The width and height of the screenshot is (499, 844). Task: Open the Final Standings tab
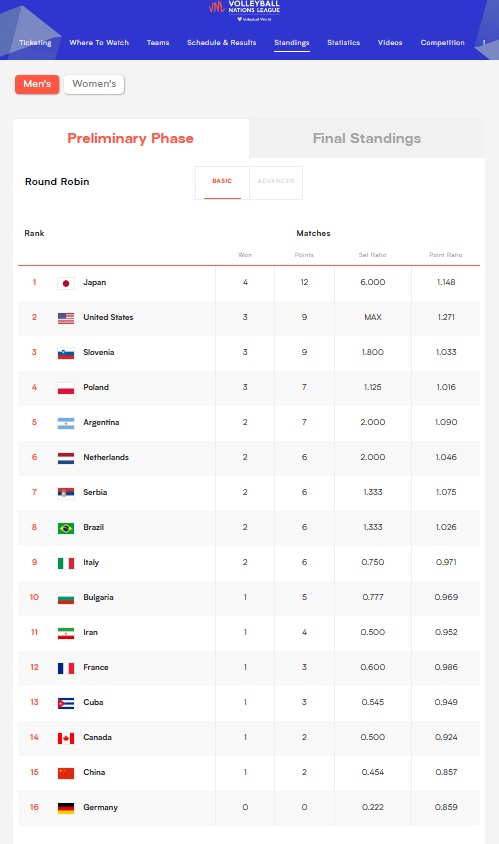pos(367,138)
